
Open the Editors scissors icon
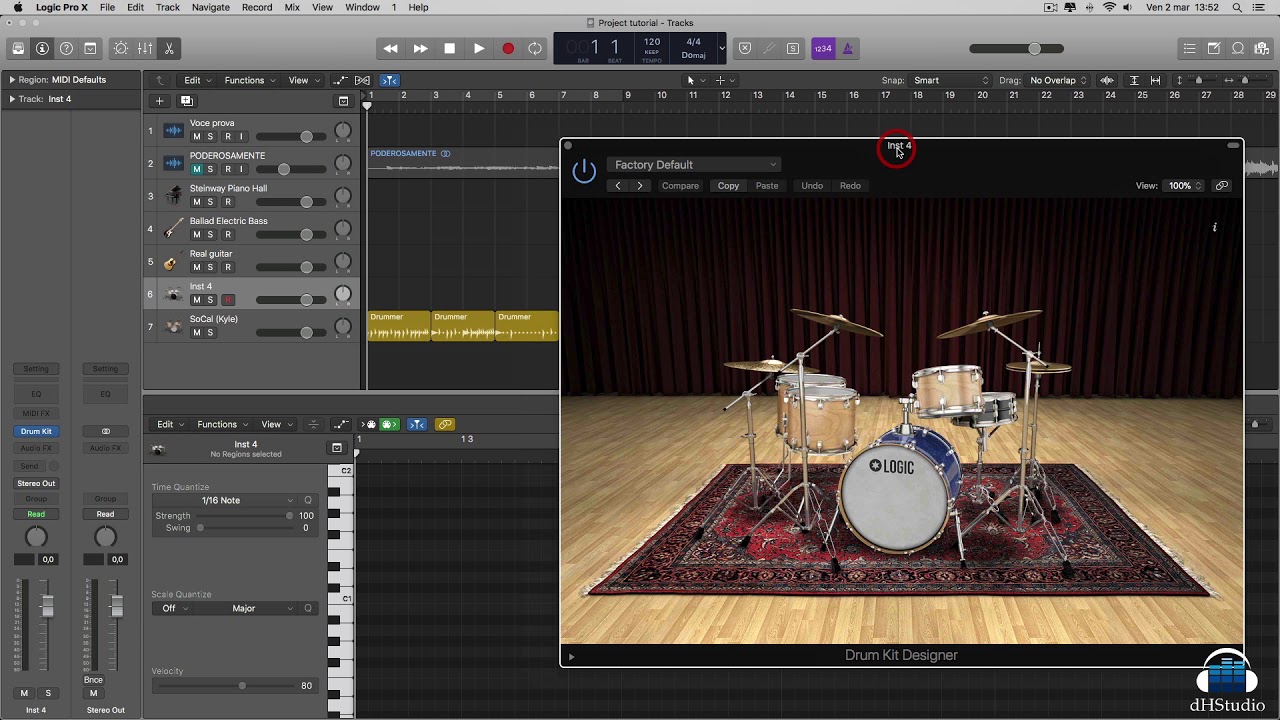point(169,48)
